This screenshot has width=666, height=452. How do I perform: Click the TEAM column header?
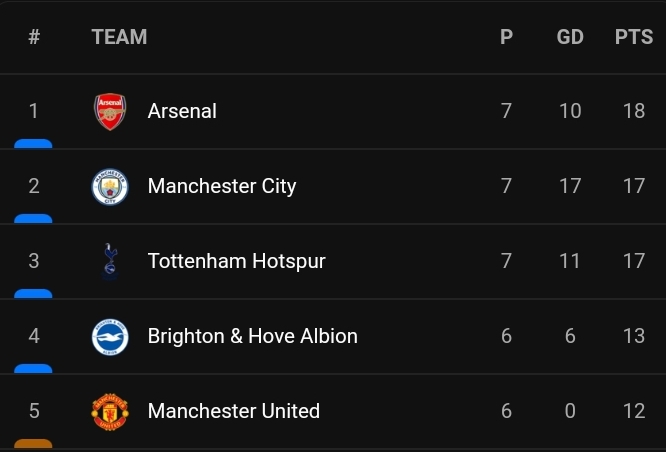(x=119, y=37)
